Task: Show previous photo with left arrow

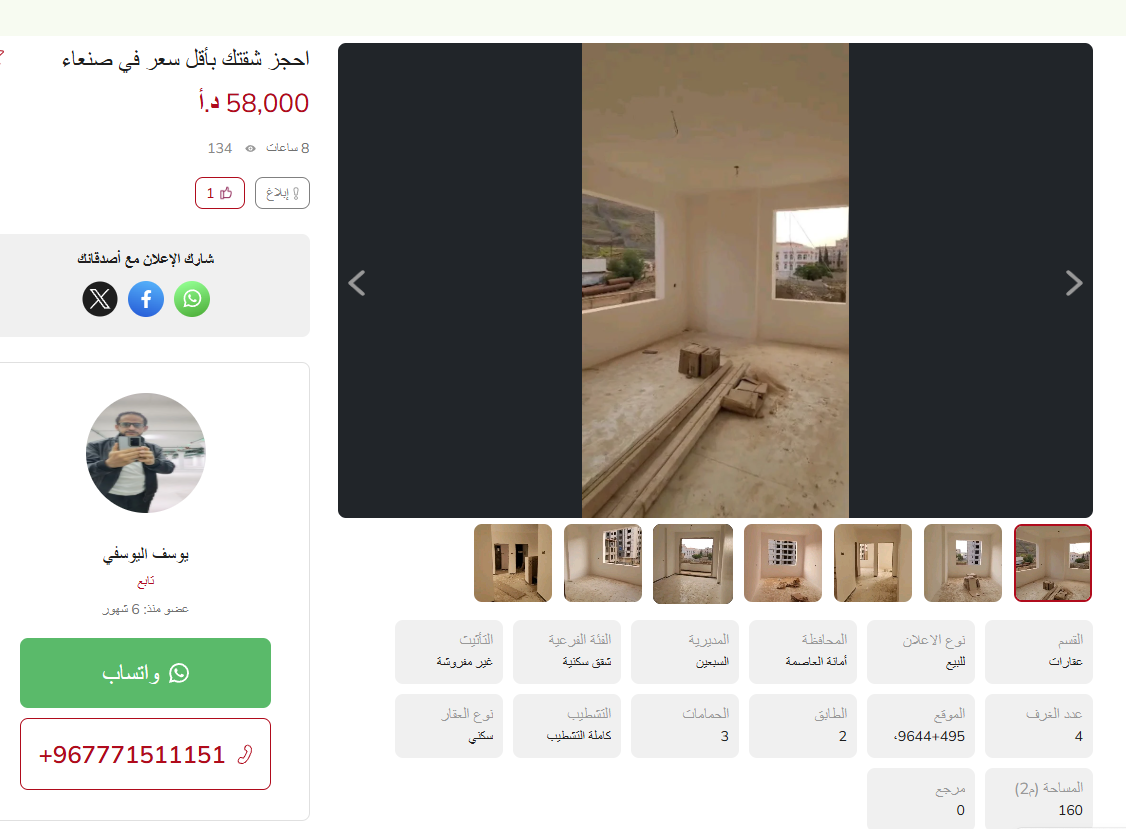Action: pos(357,283)
